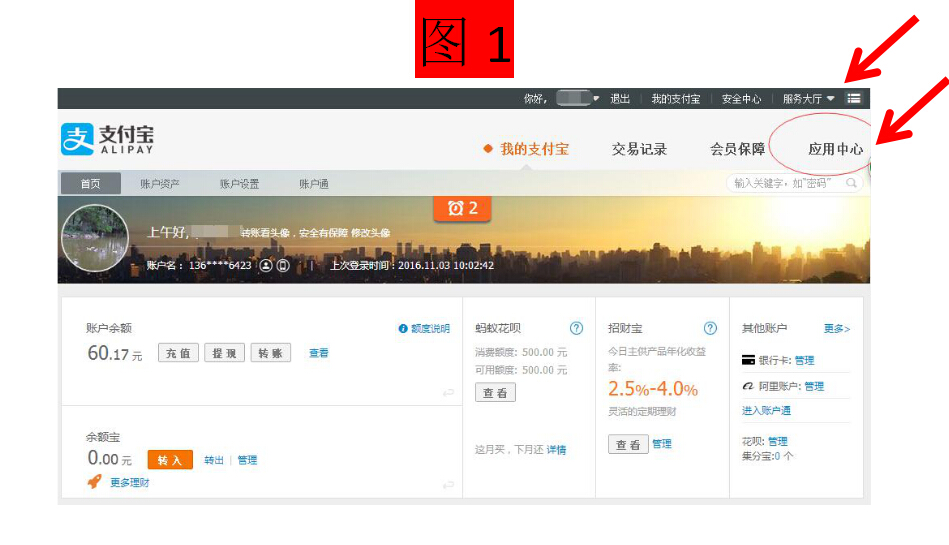Click the rocket icon near 更多理财
The height and width of the screenshot is (545, 949).
(94, 481)
